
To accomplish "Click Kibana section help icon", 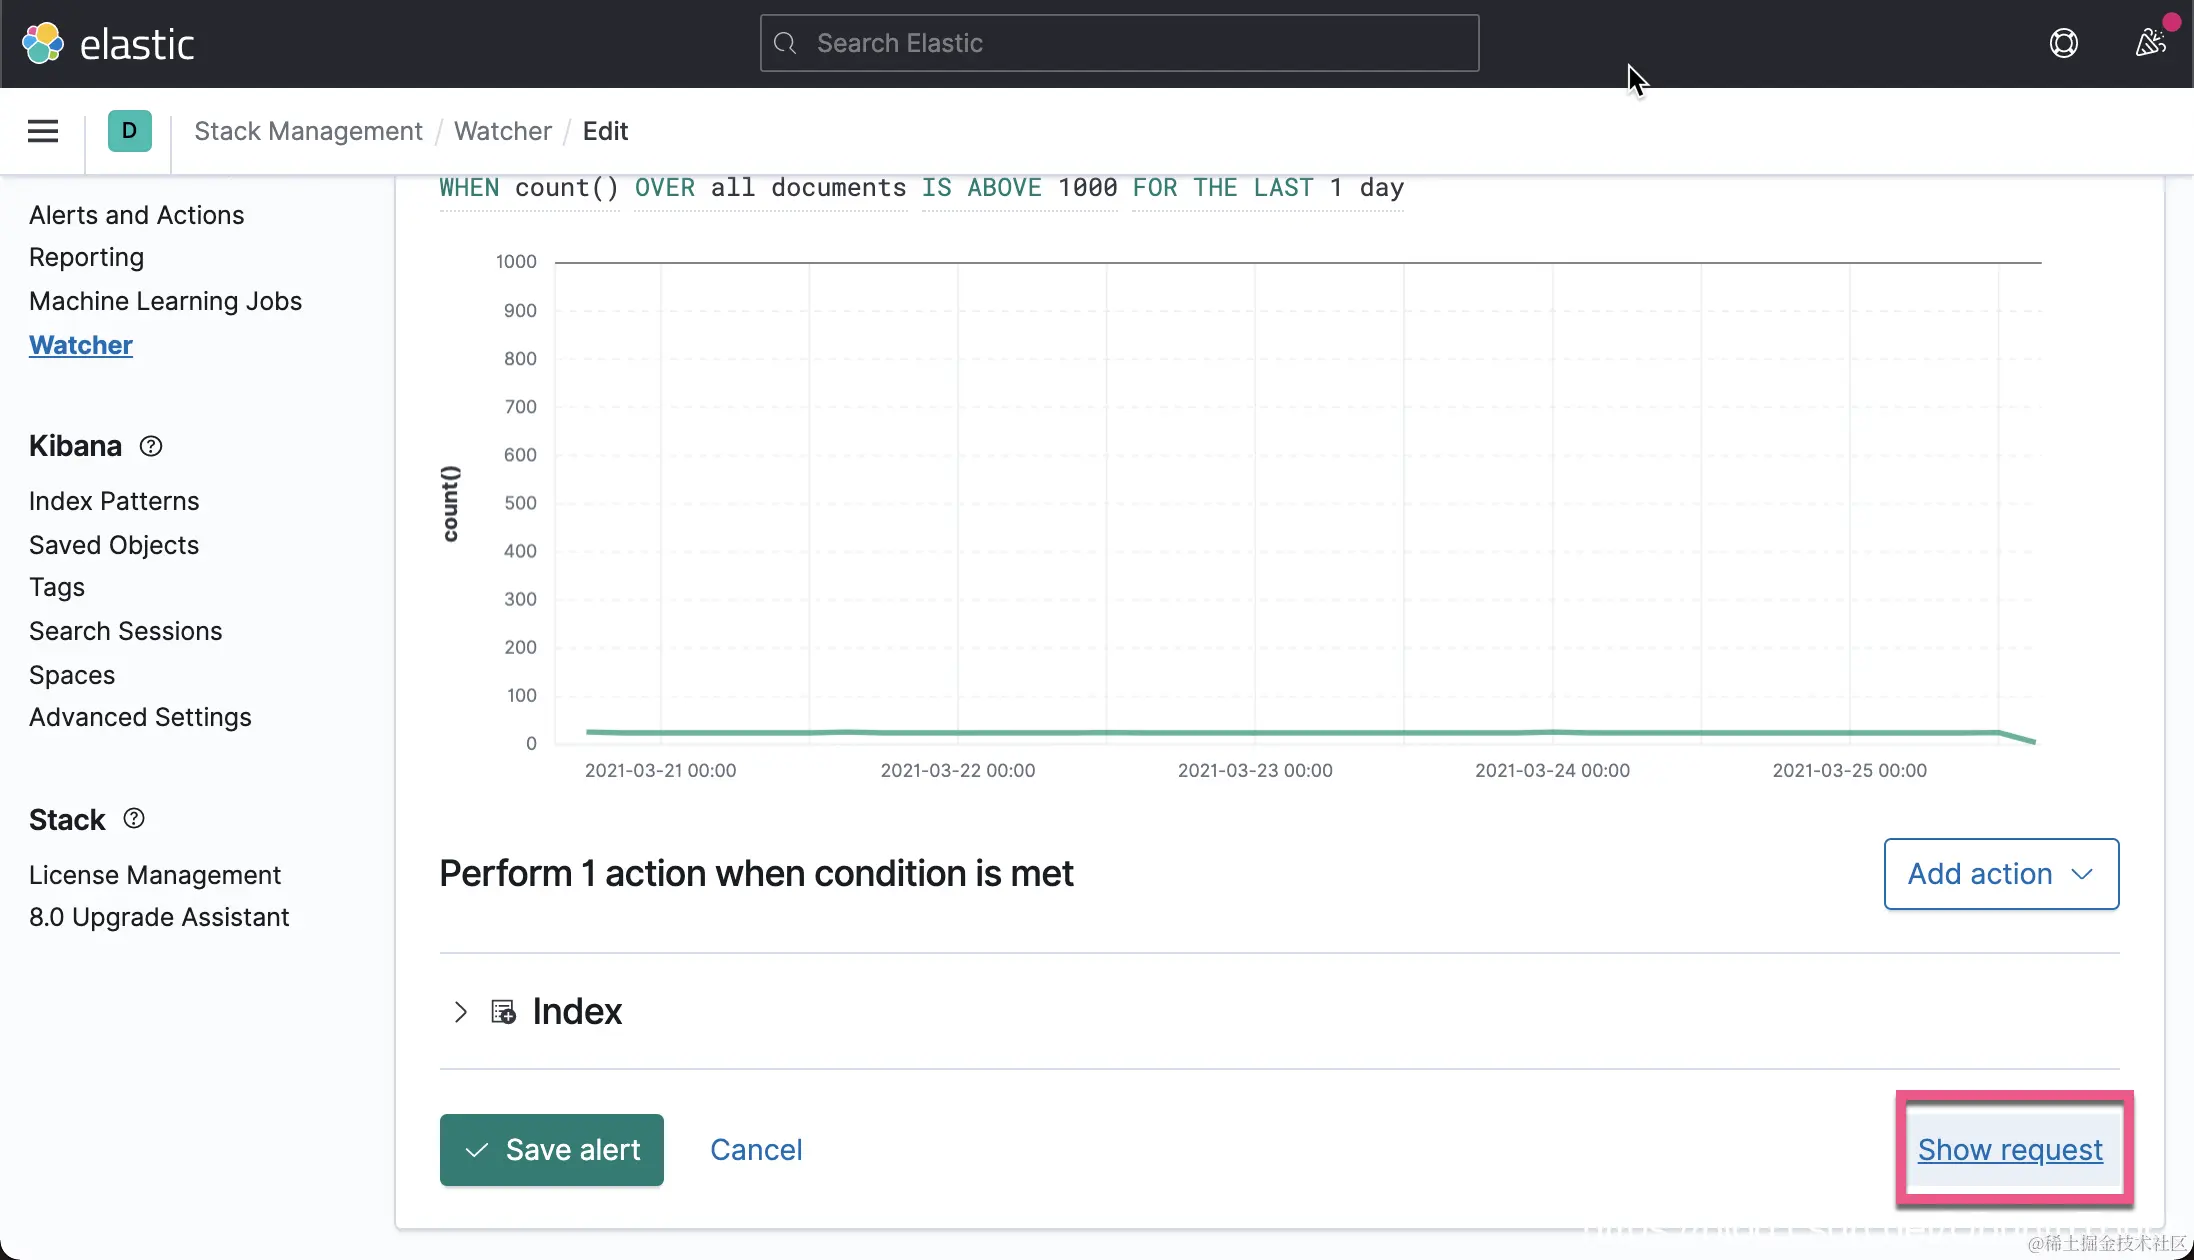I will pyautogui.click(x=151, y=446).
